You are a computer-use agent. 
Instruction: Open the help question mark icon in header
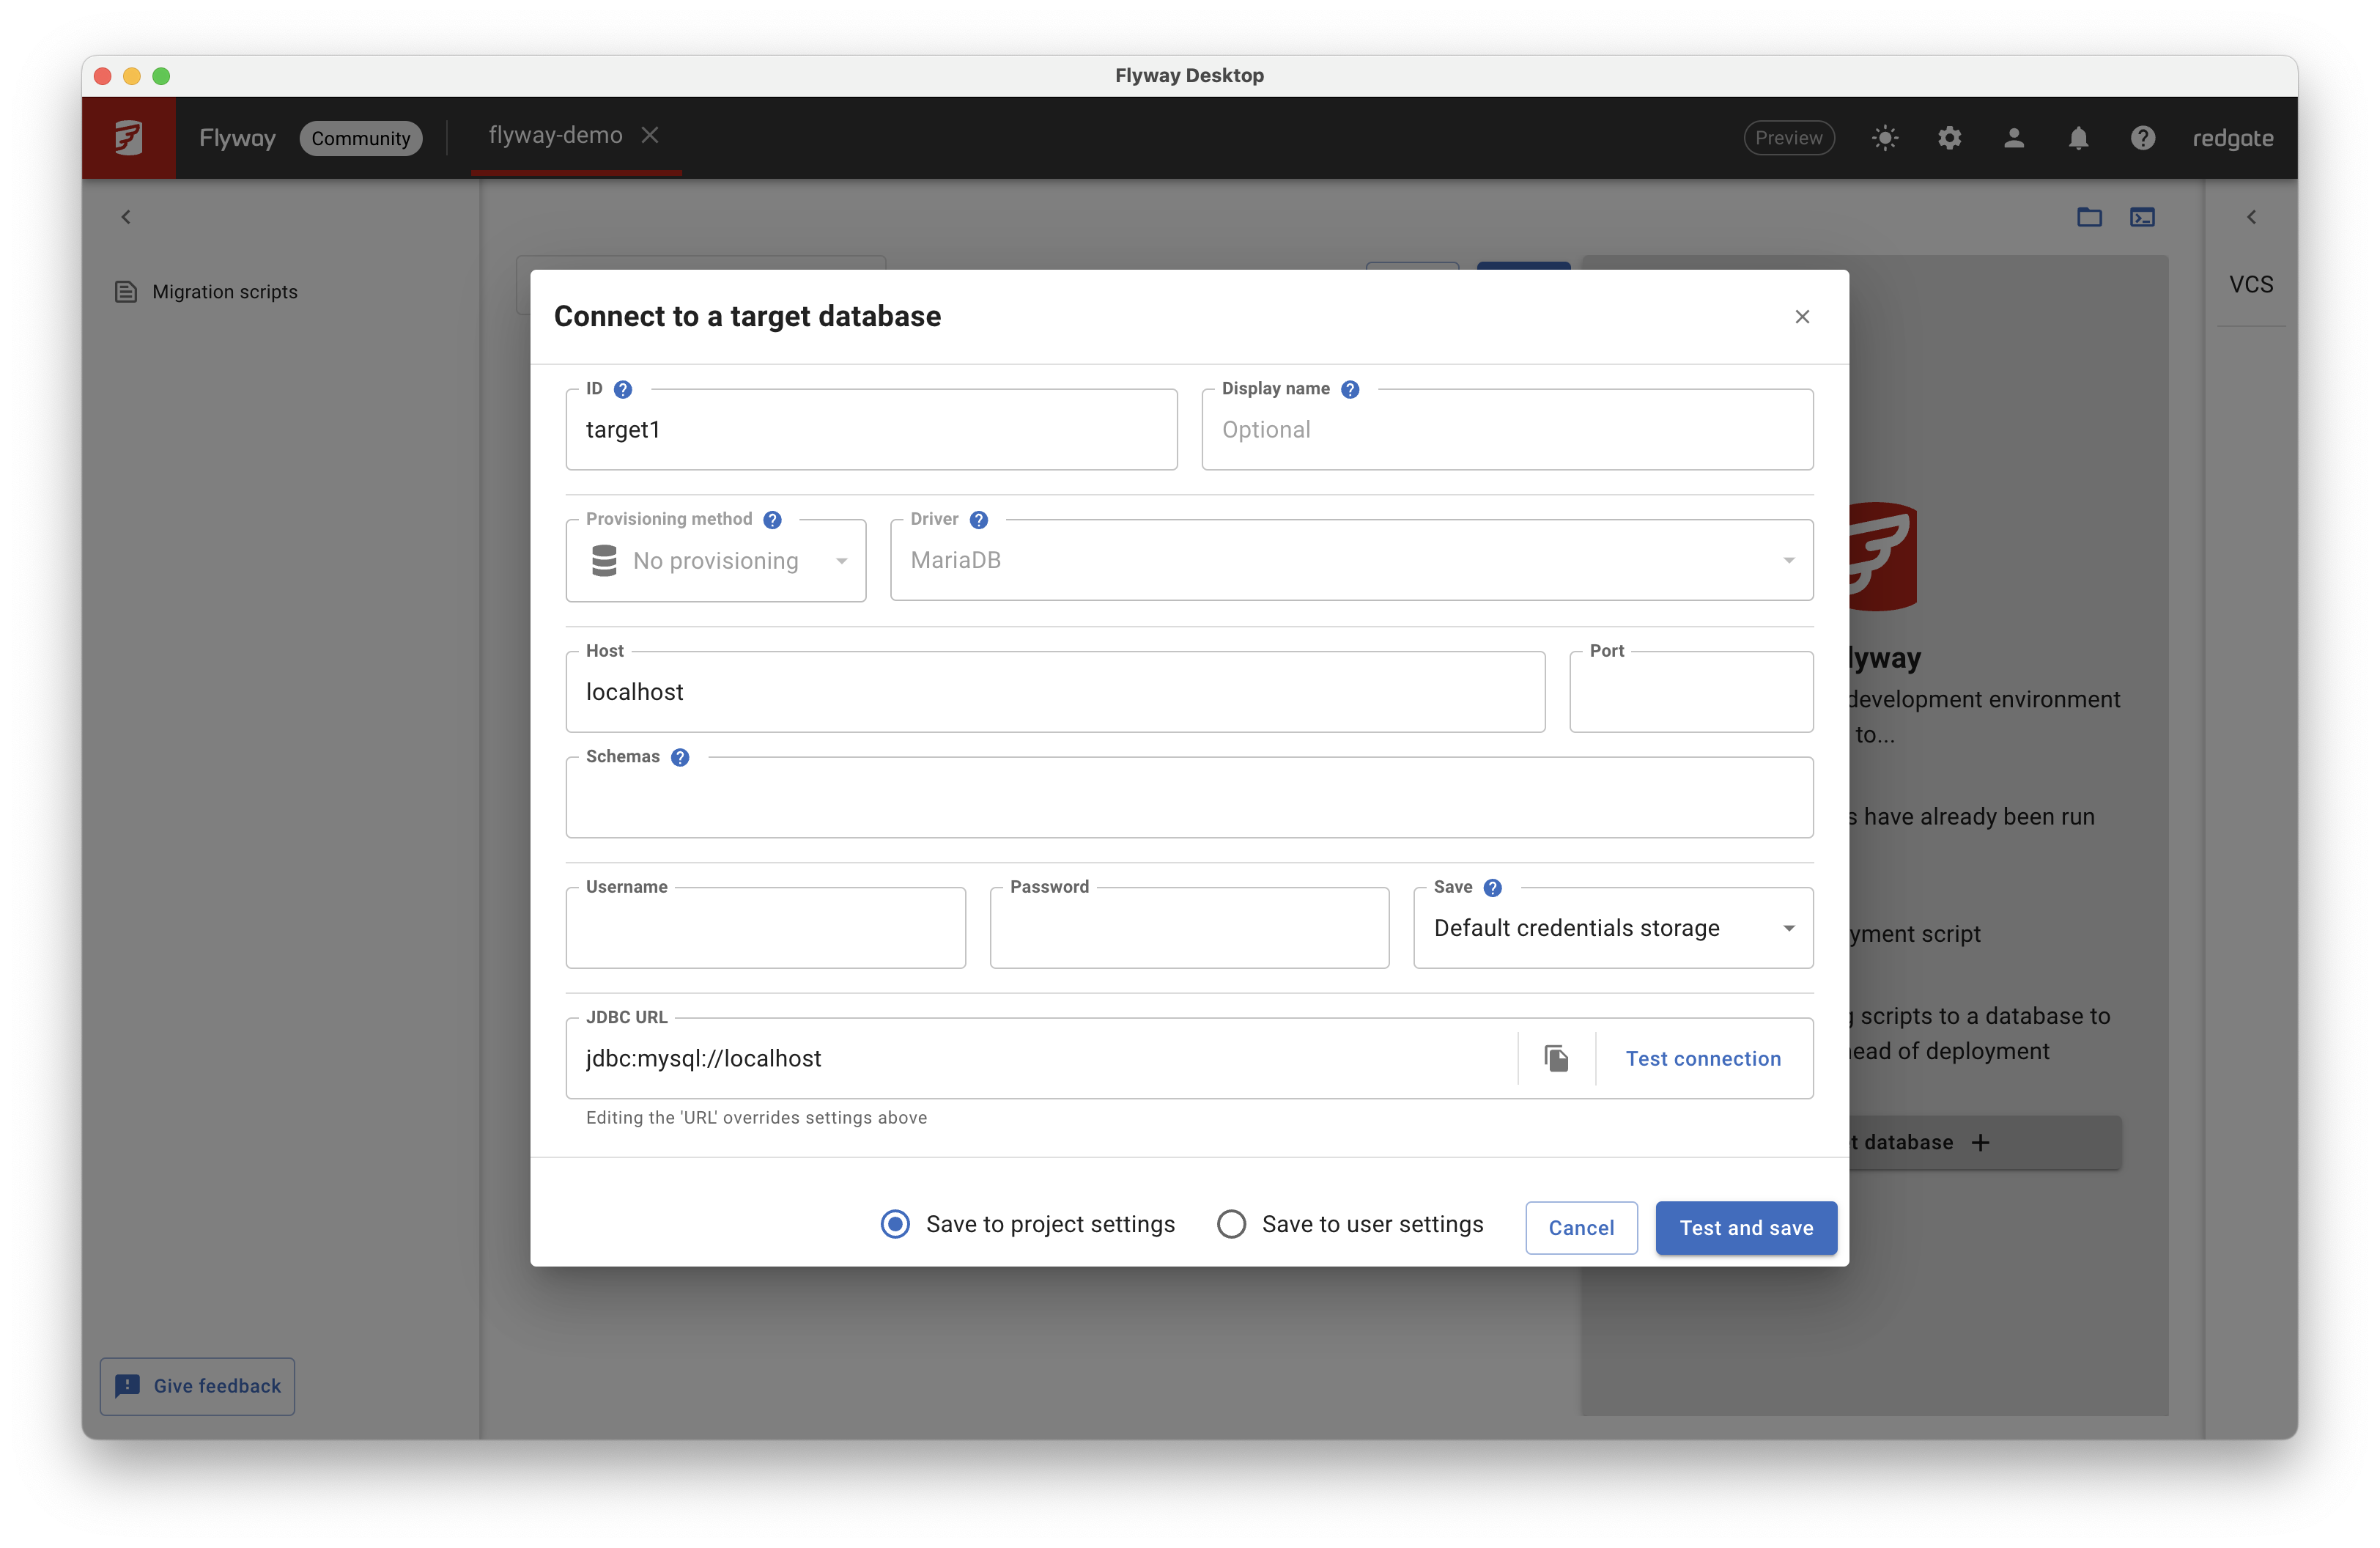pos(2142,138)
